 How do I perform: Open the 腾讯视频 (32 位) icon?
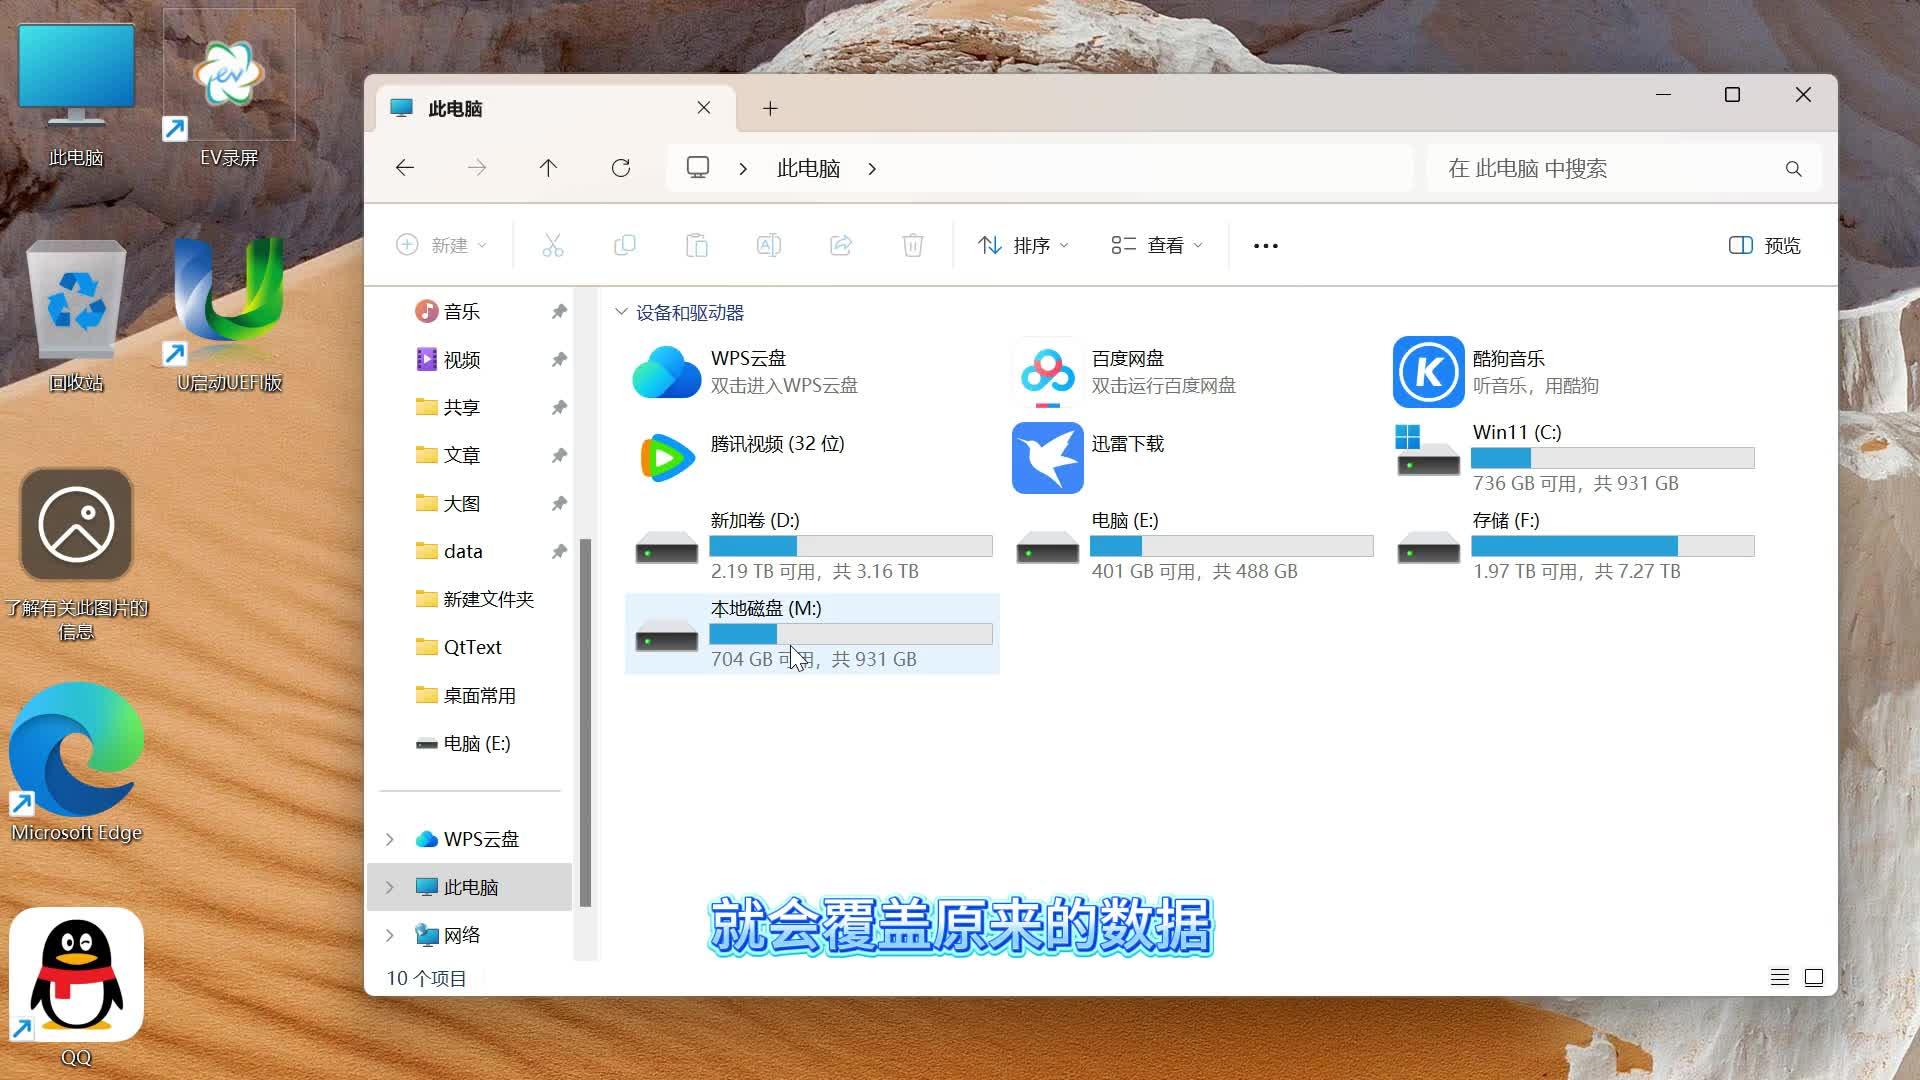click(x=667, y=458)
